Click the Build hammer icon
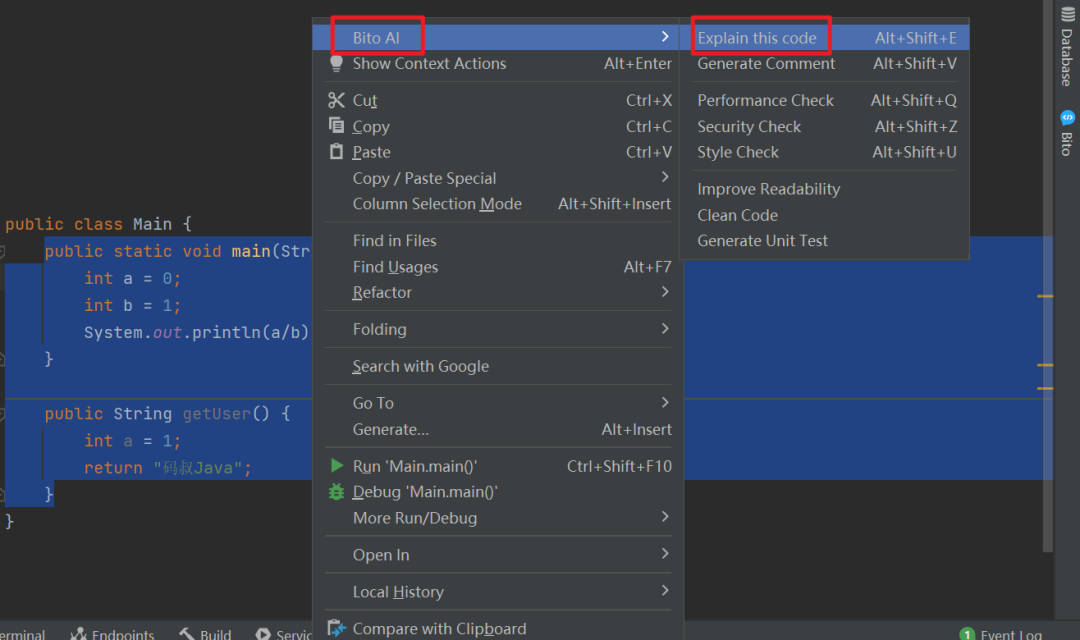This screenshot has height=640, width=1080. 187,634
